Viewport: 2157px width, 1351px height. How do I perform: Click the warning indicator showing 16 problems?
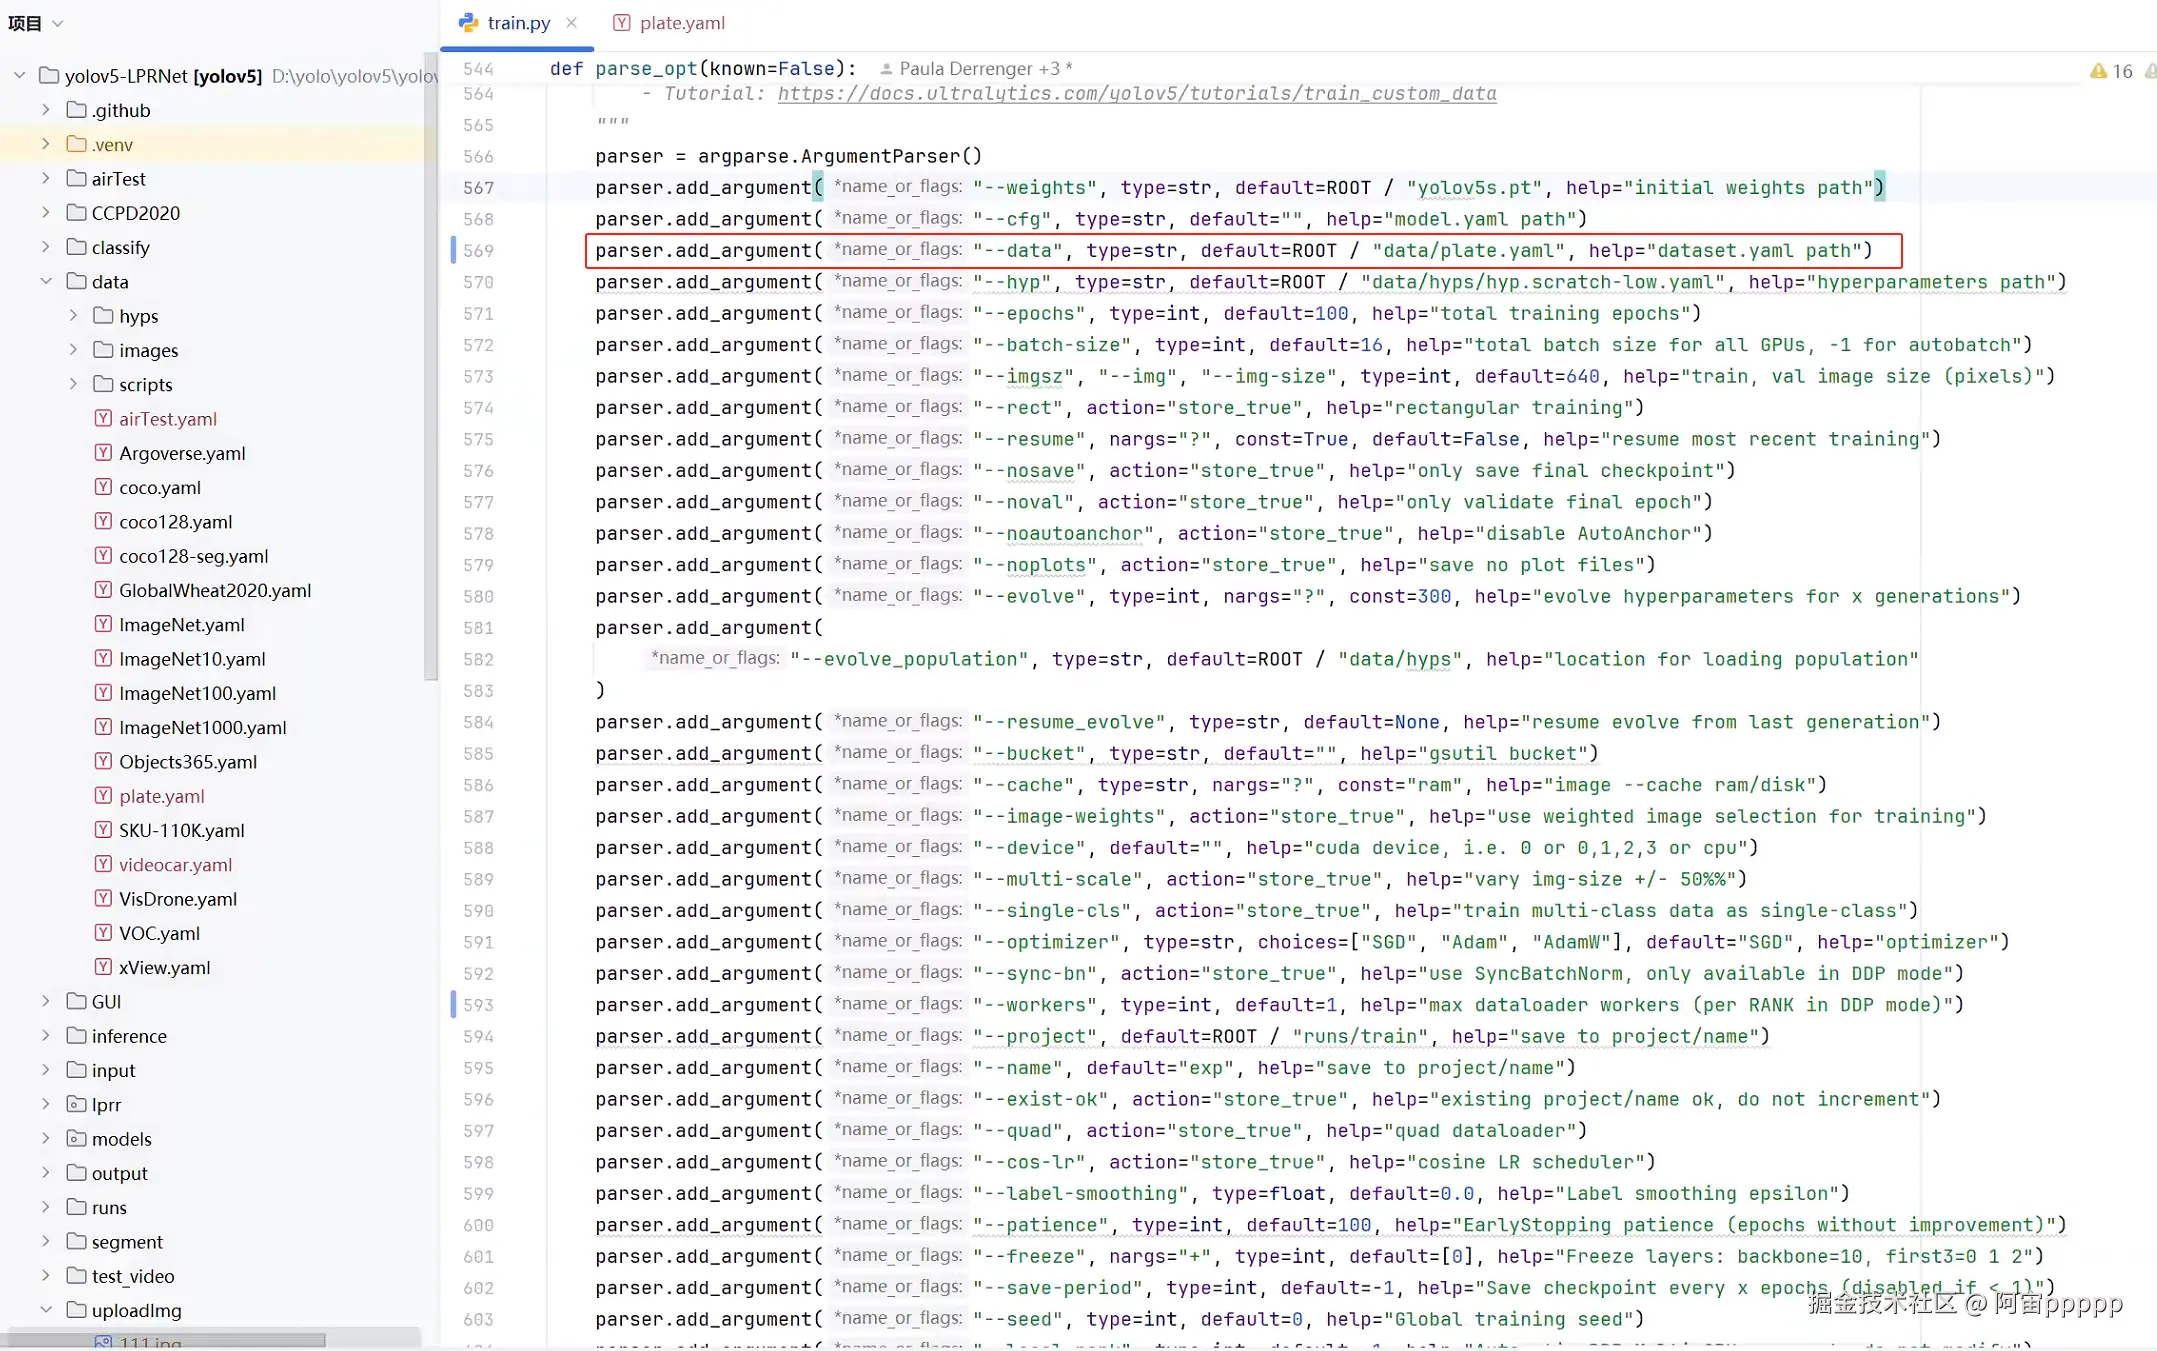point(2110,71)
